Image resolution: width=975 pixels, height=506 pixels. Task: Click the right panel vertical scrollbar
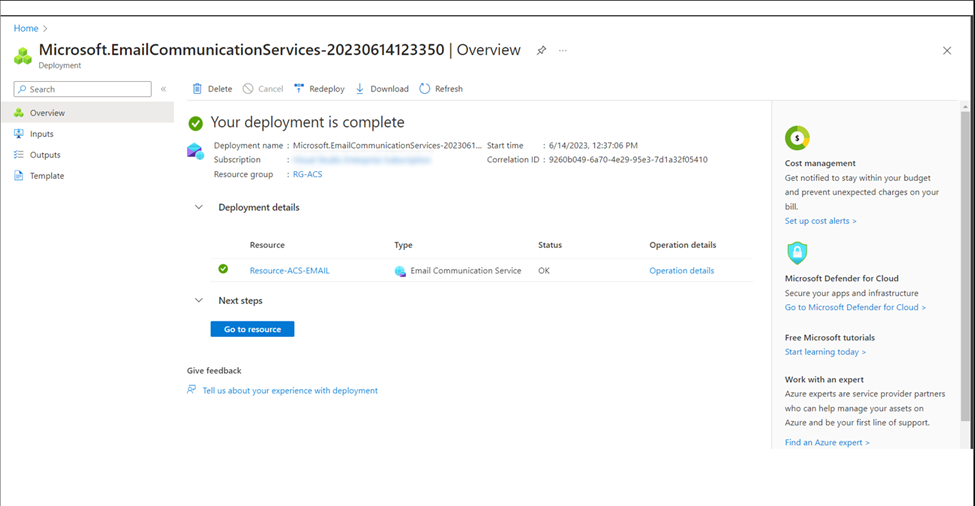point(964,267)
